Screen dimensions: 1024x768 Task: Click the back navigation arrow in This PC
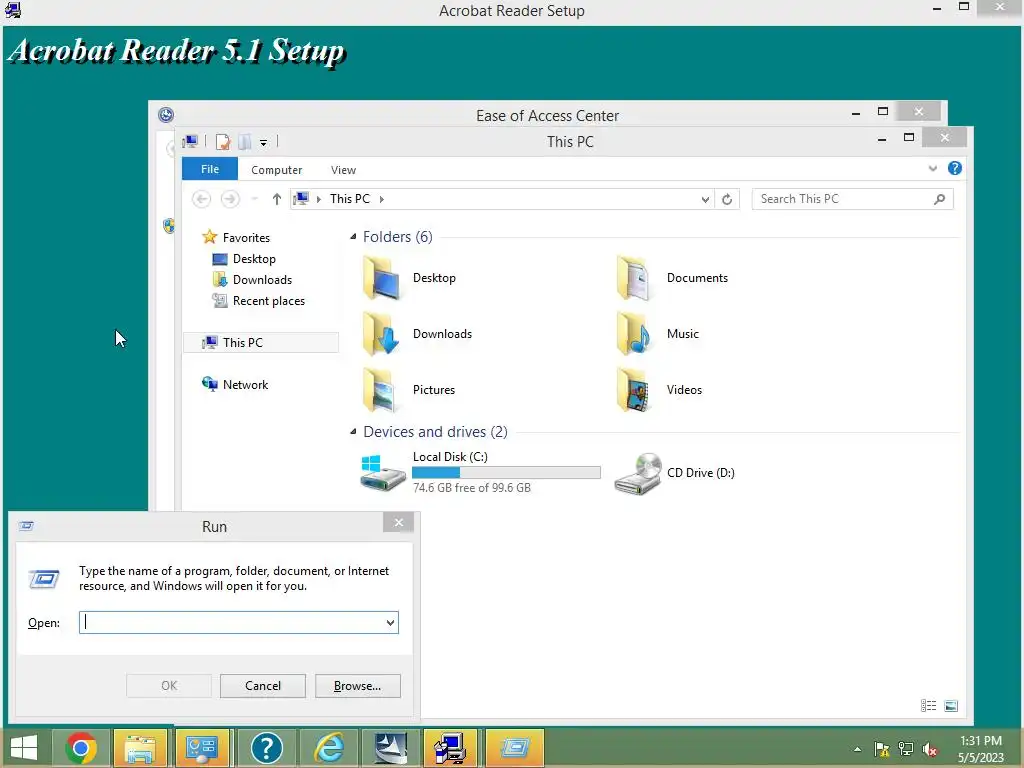click(x=201, y=199)
